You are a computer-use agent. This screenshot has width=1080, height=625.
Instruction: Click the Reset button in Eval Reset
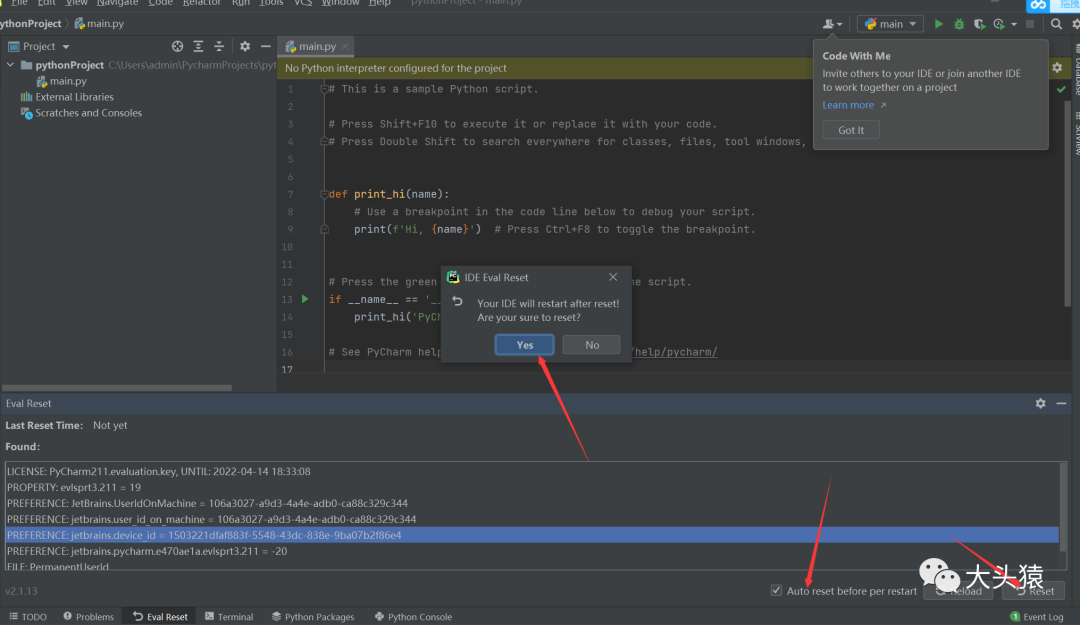1033,591
